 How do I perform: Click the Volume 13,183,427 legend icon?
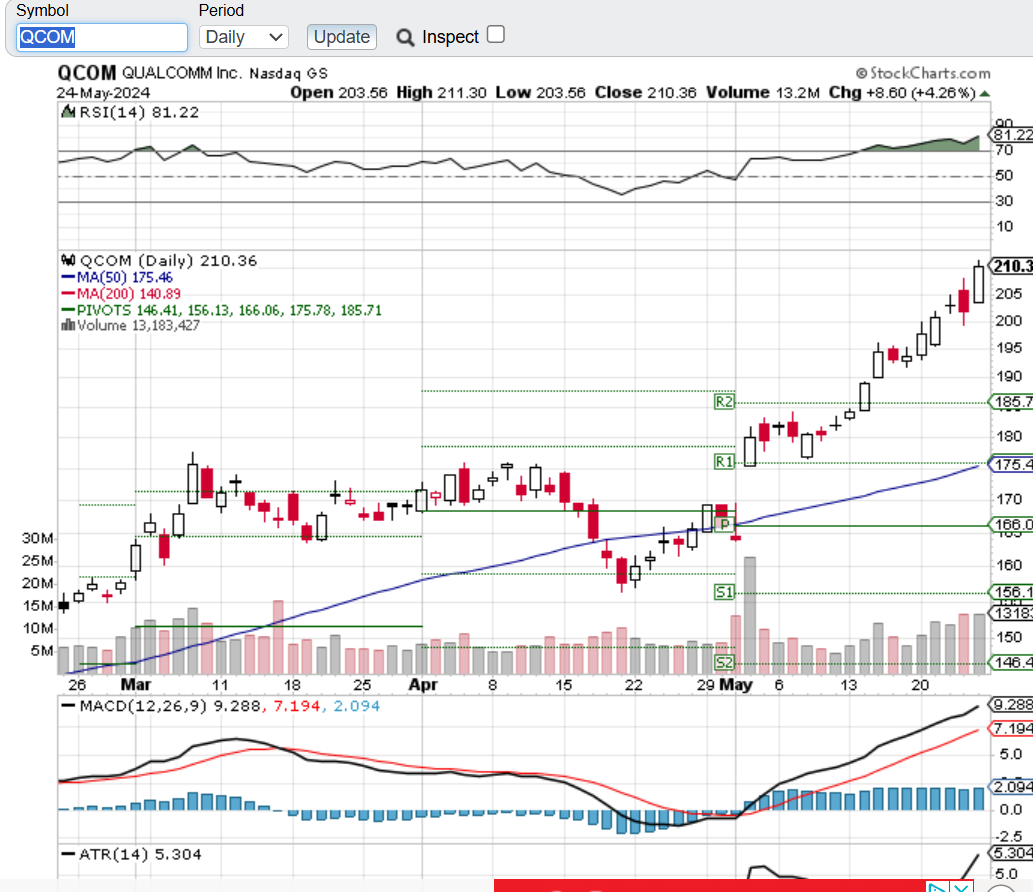(68, 325)
